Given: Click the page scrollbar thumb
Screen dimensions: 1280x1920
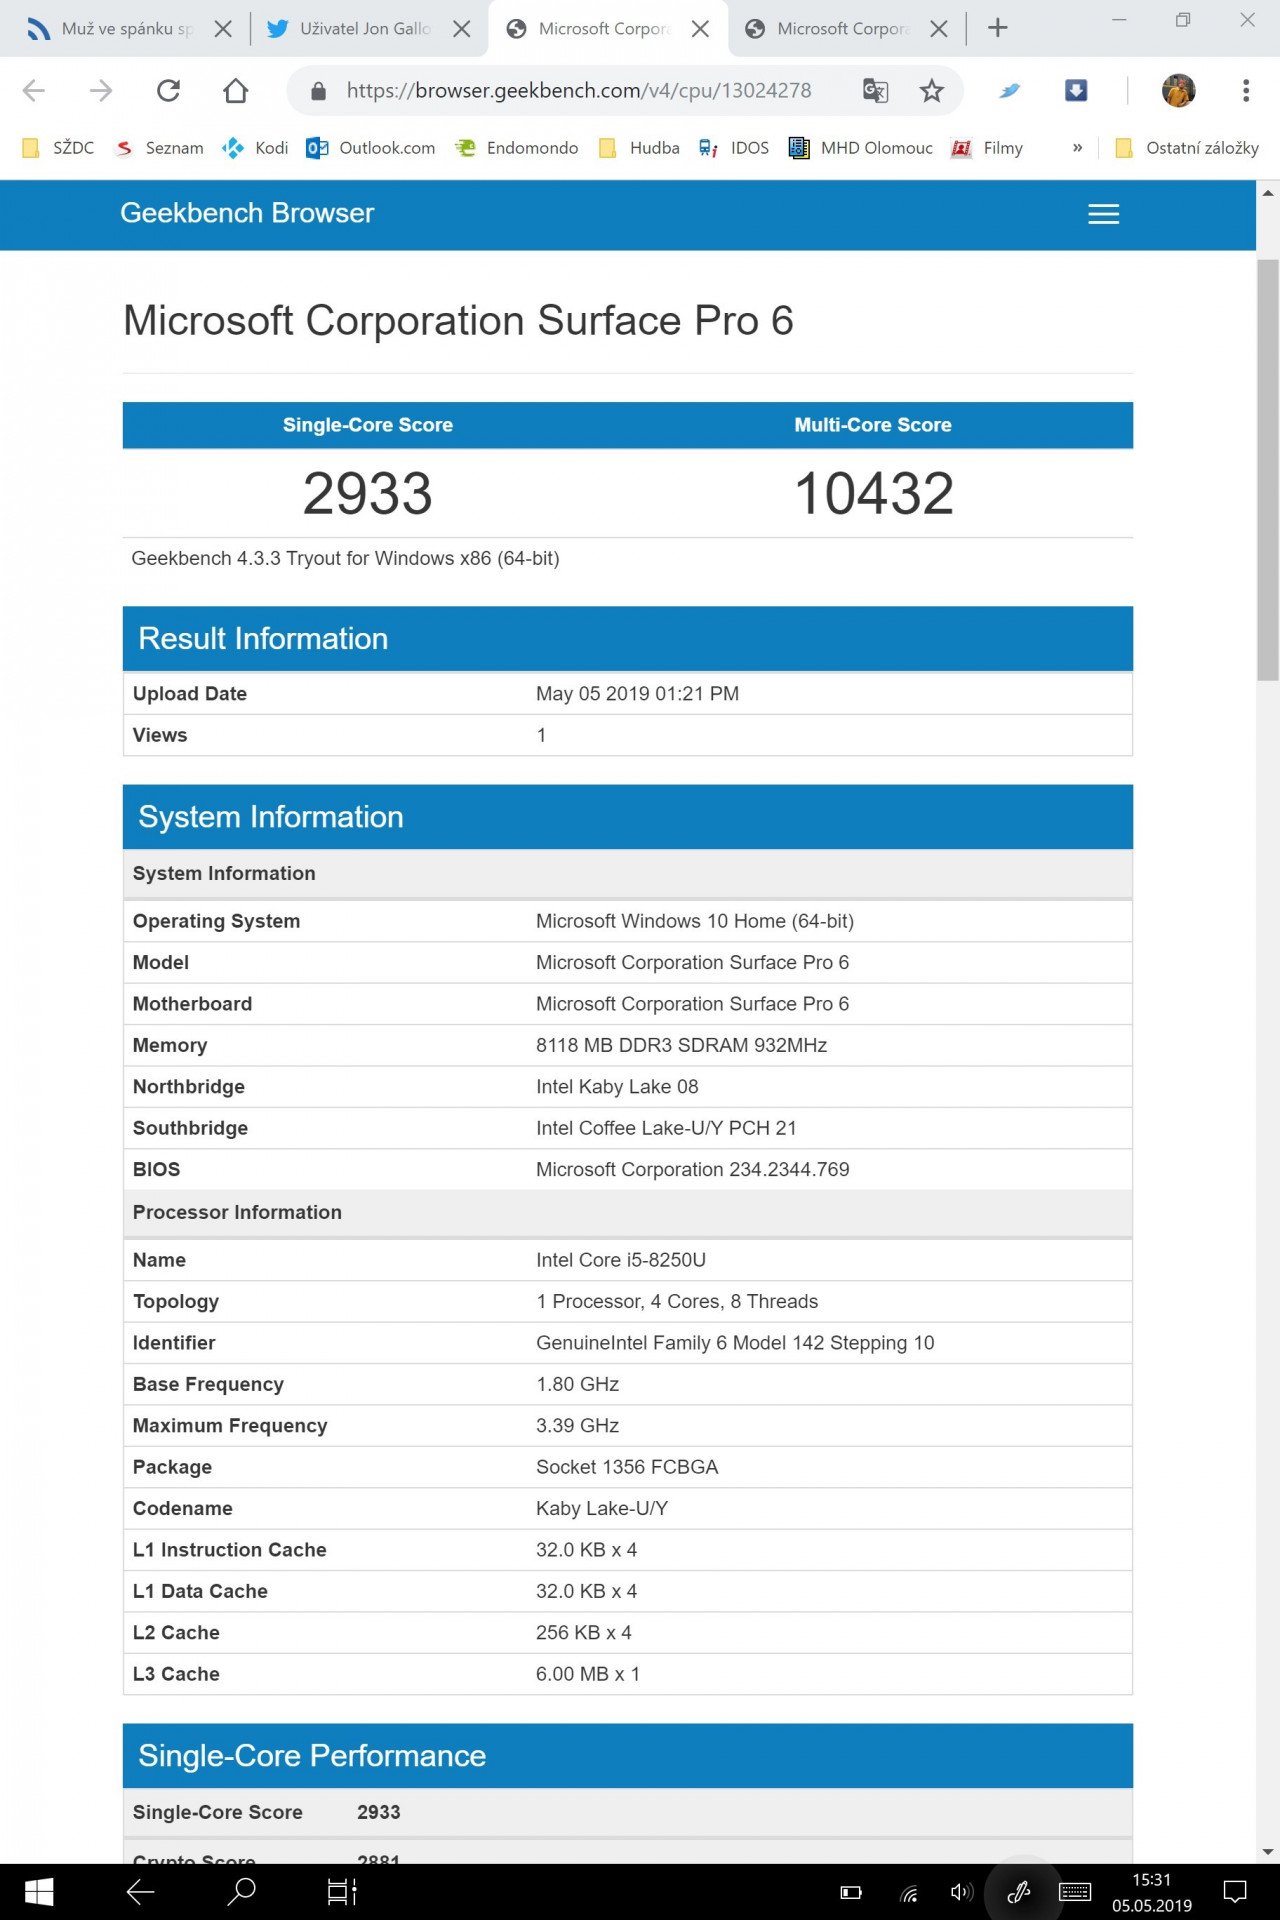Looking at the screenshot, I should (1268, 470).
